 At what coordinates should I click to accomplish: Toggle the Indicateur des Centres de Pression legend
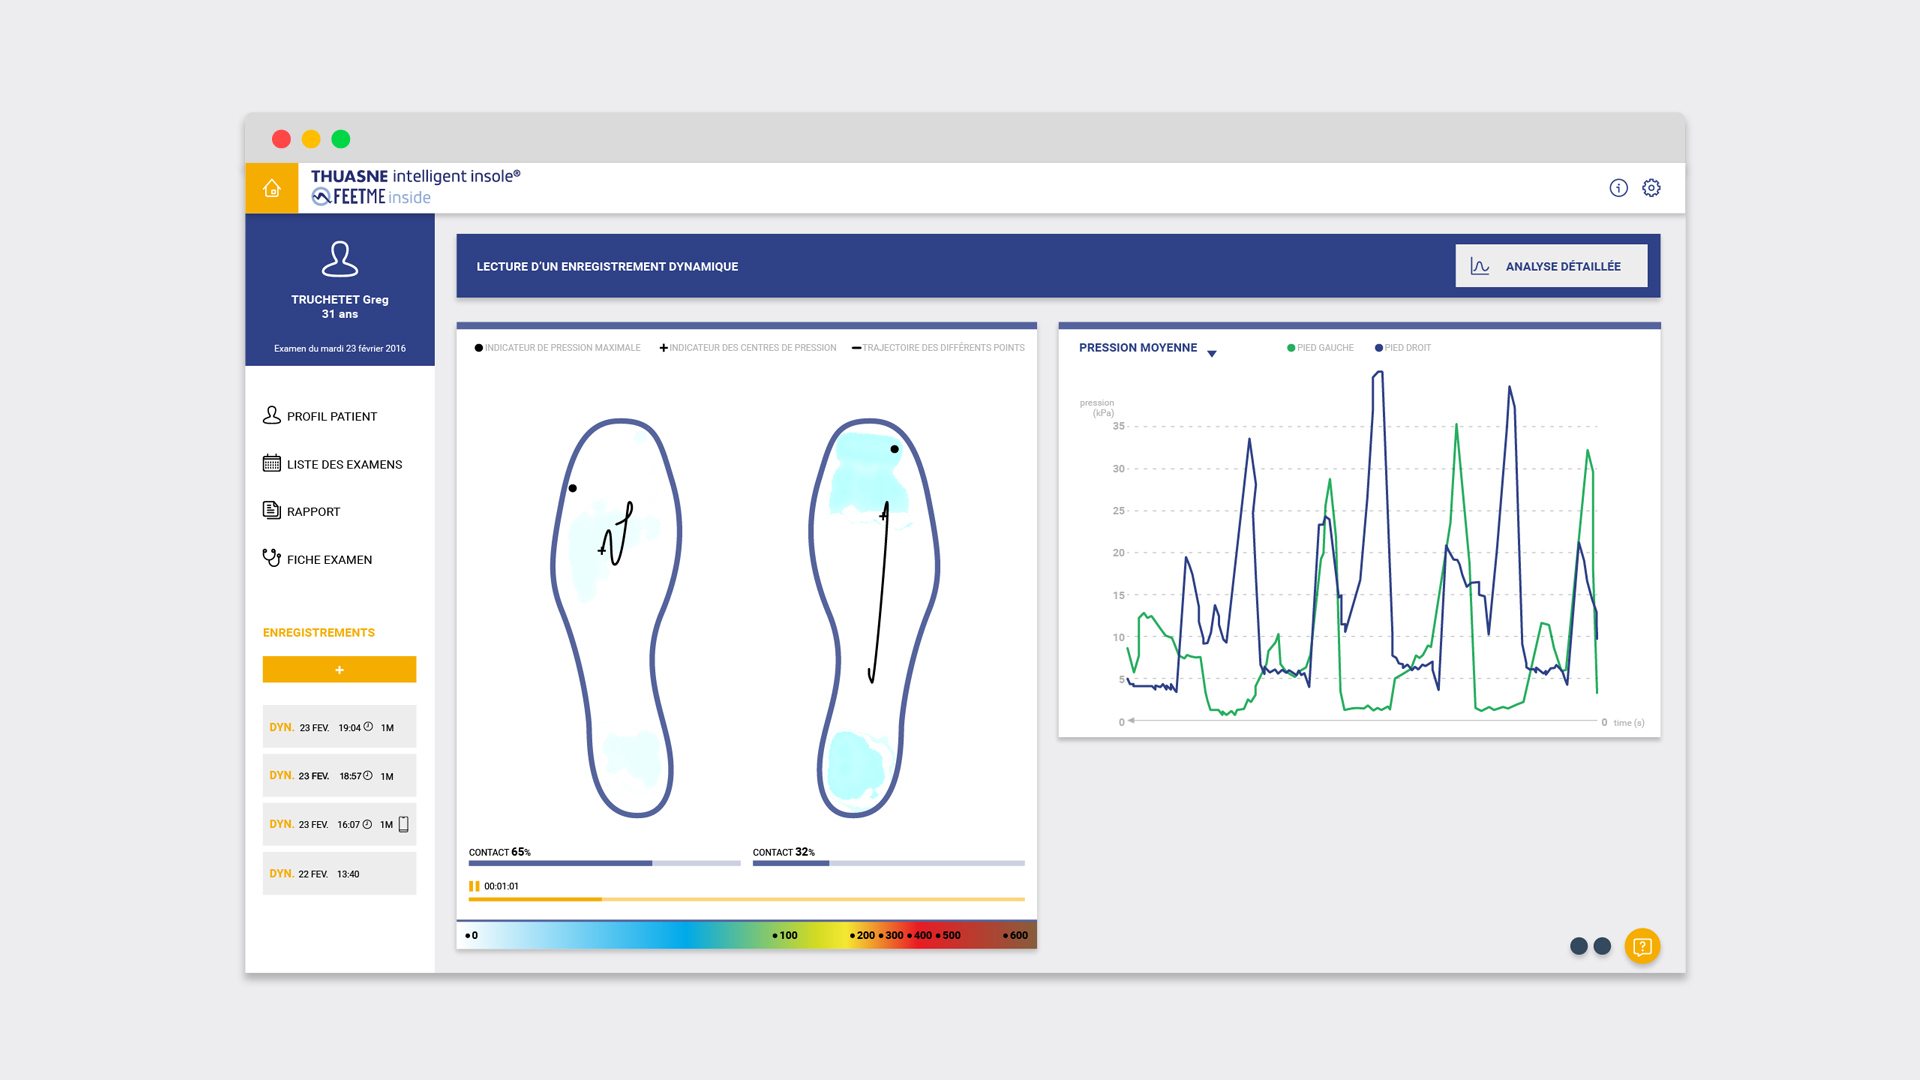click(749, 347)
